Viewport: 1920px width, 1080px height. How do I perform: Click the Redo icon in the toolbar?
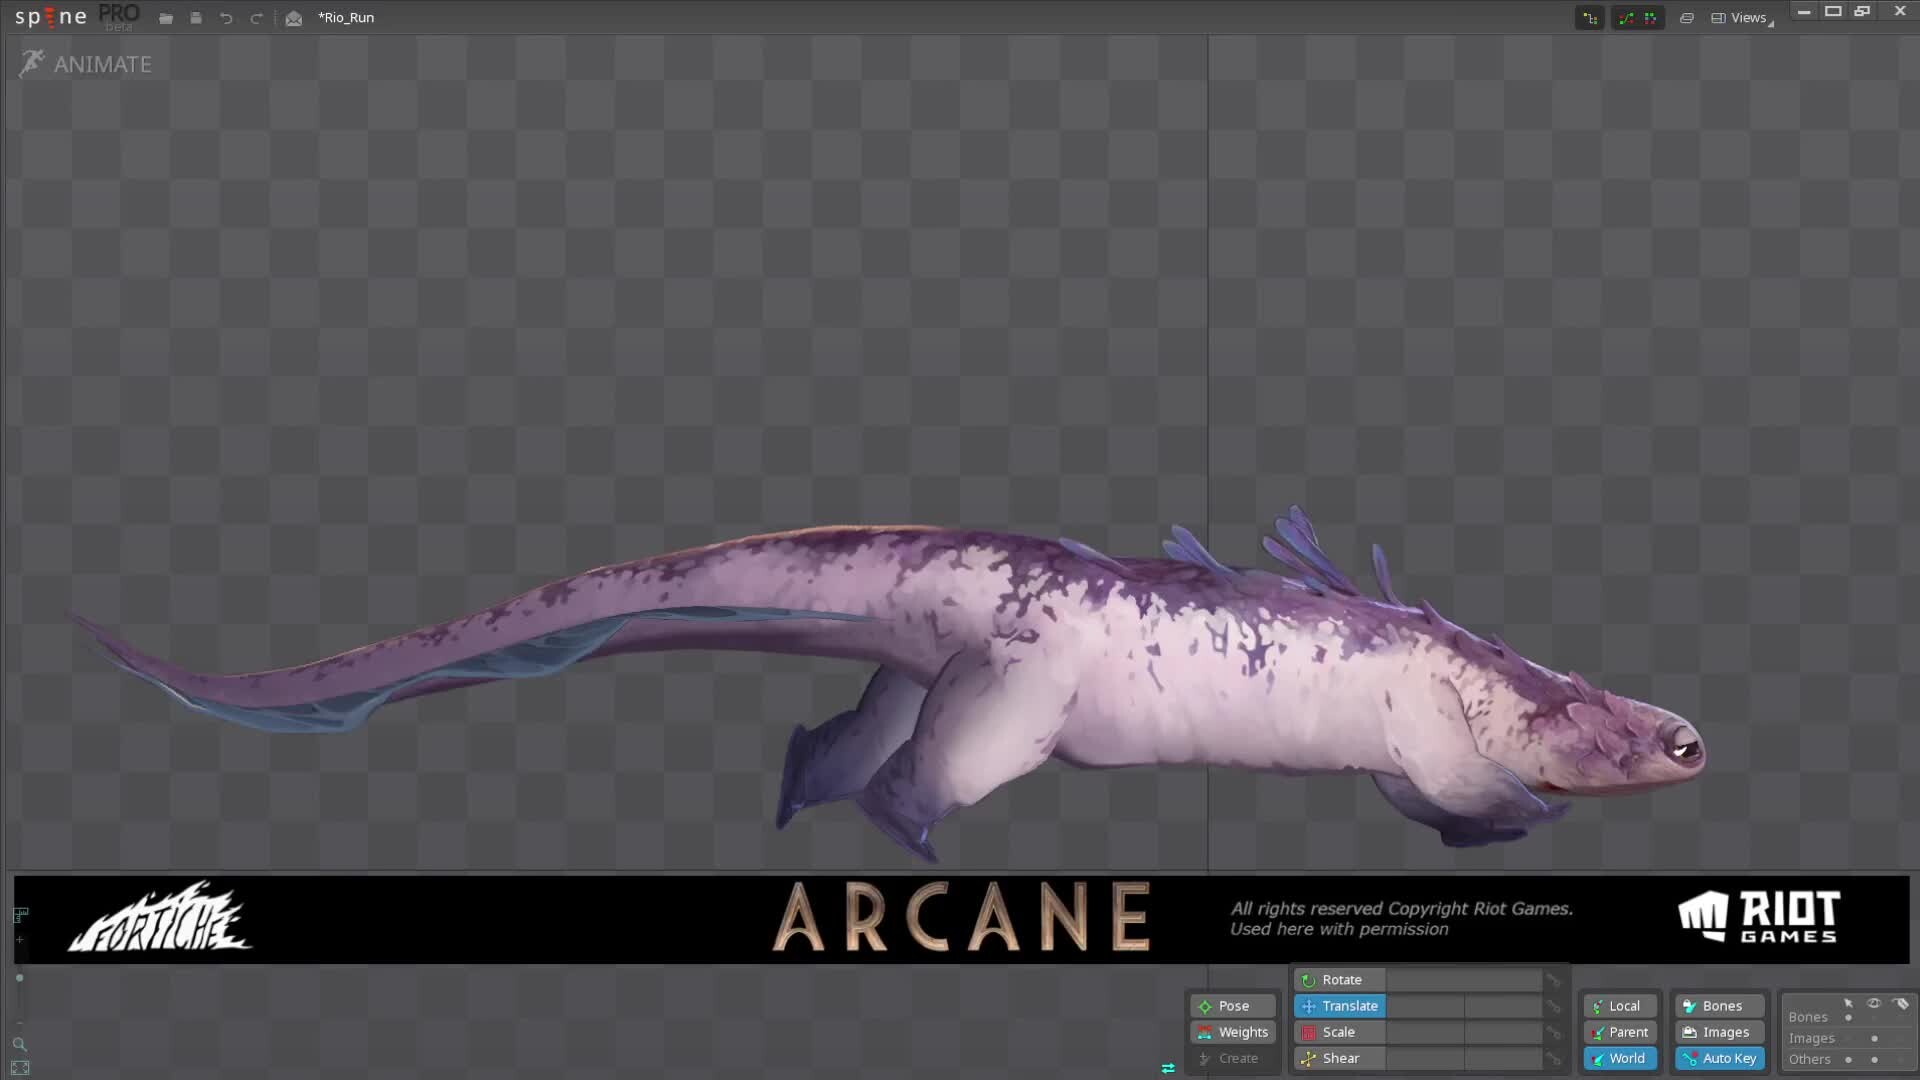257,17
